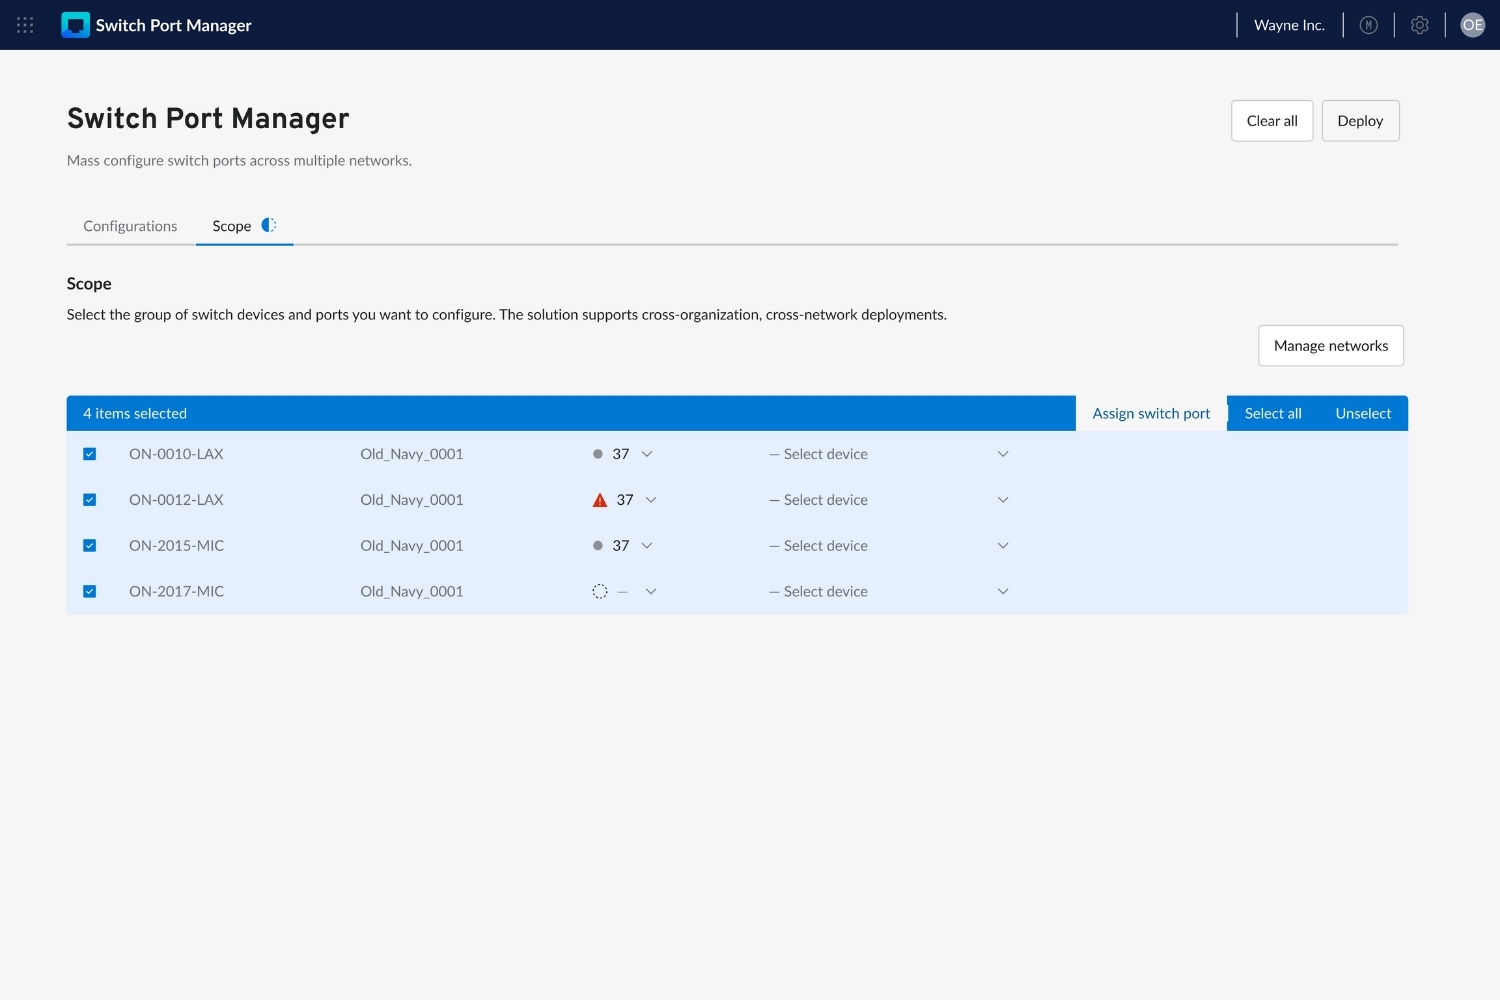Click the Wayne Inc. organization name

tap(1289, 25)
